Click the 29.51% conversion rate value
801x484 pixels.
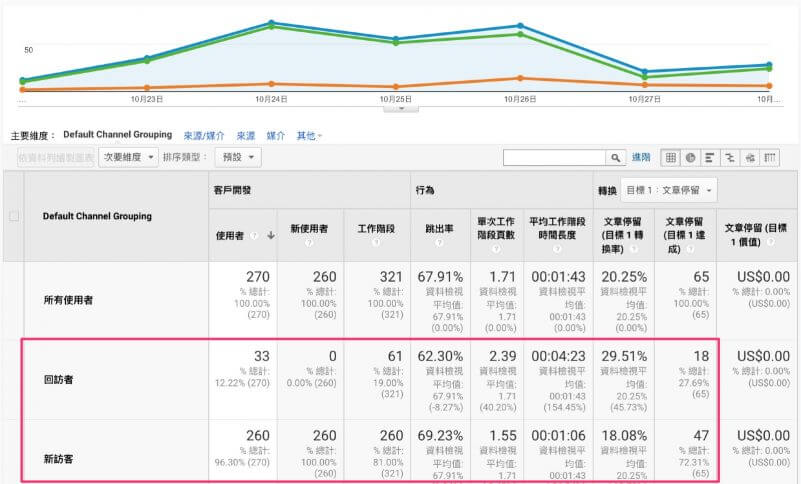tap(624, 356)
